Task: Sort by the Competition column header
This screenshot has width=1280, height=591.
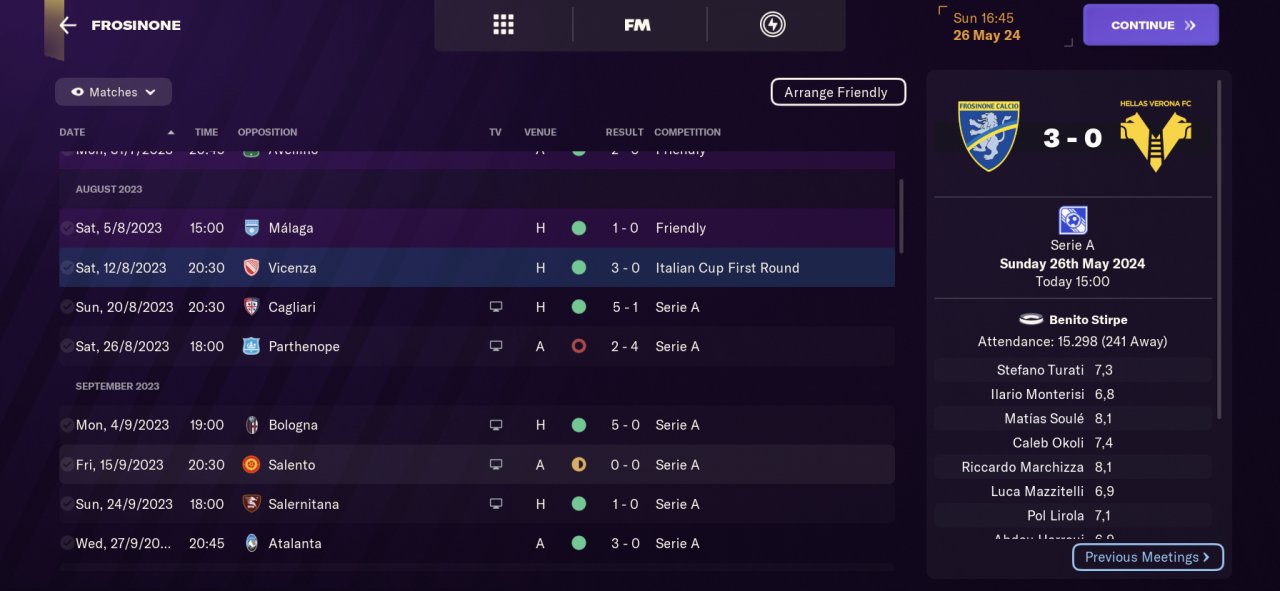Action: pos(687,132)
